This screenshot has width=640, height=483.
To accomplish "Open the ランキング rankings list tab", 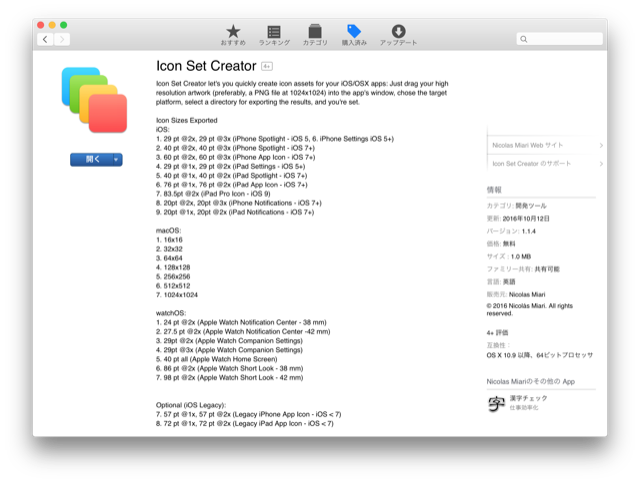I will pyautogui.click(x=274, y=35).
